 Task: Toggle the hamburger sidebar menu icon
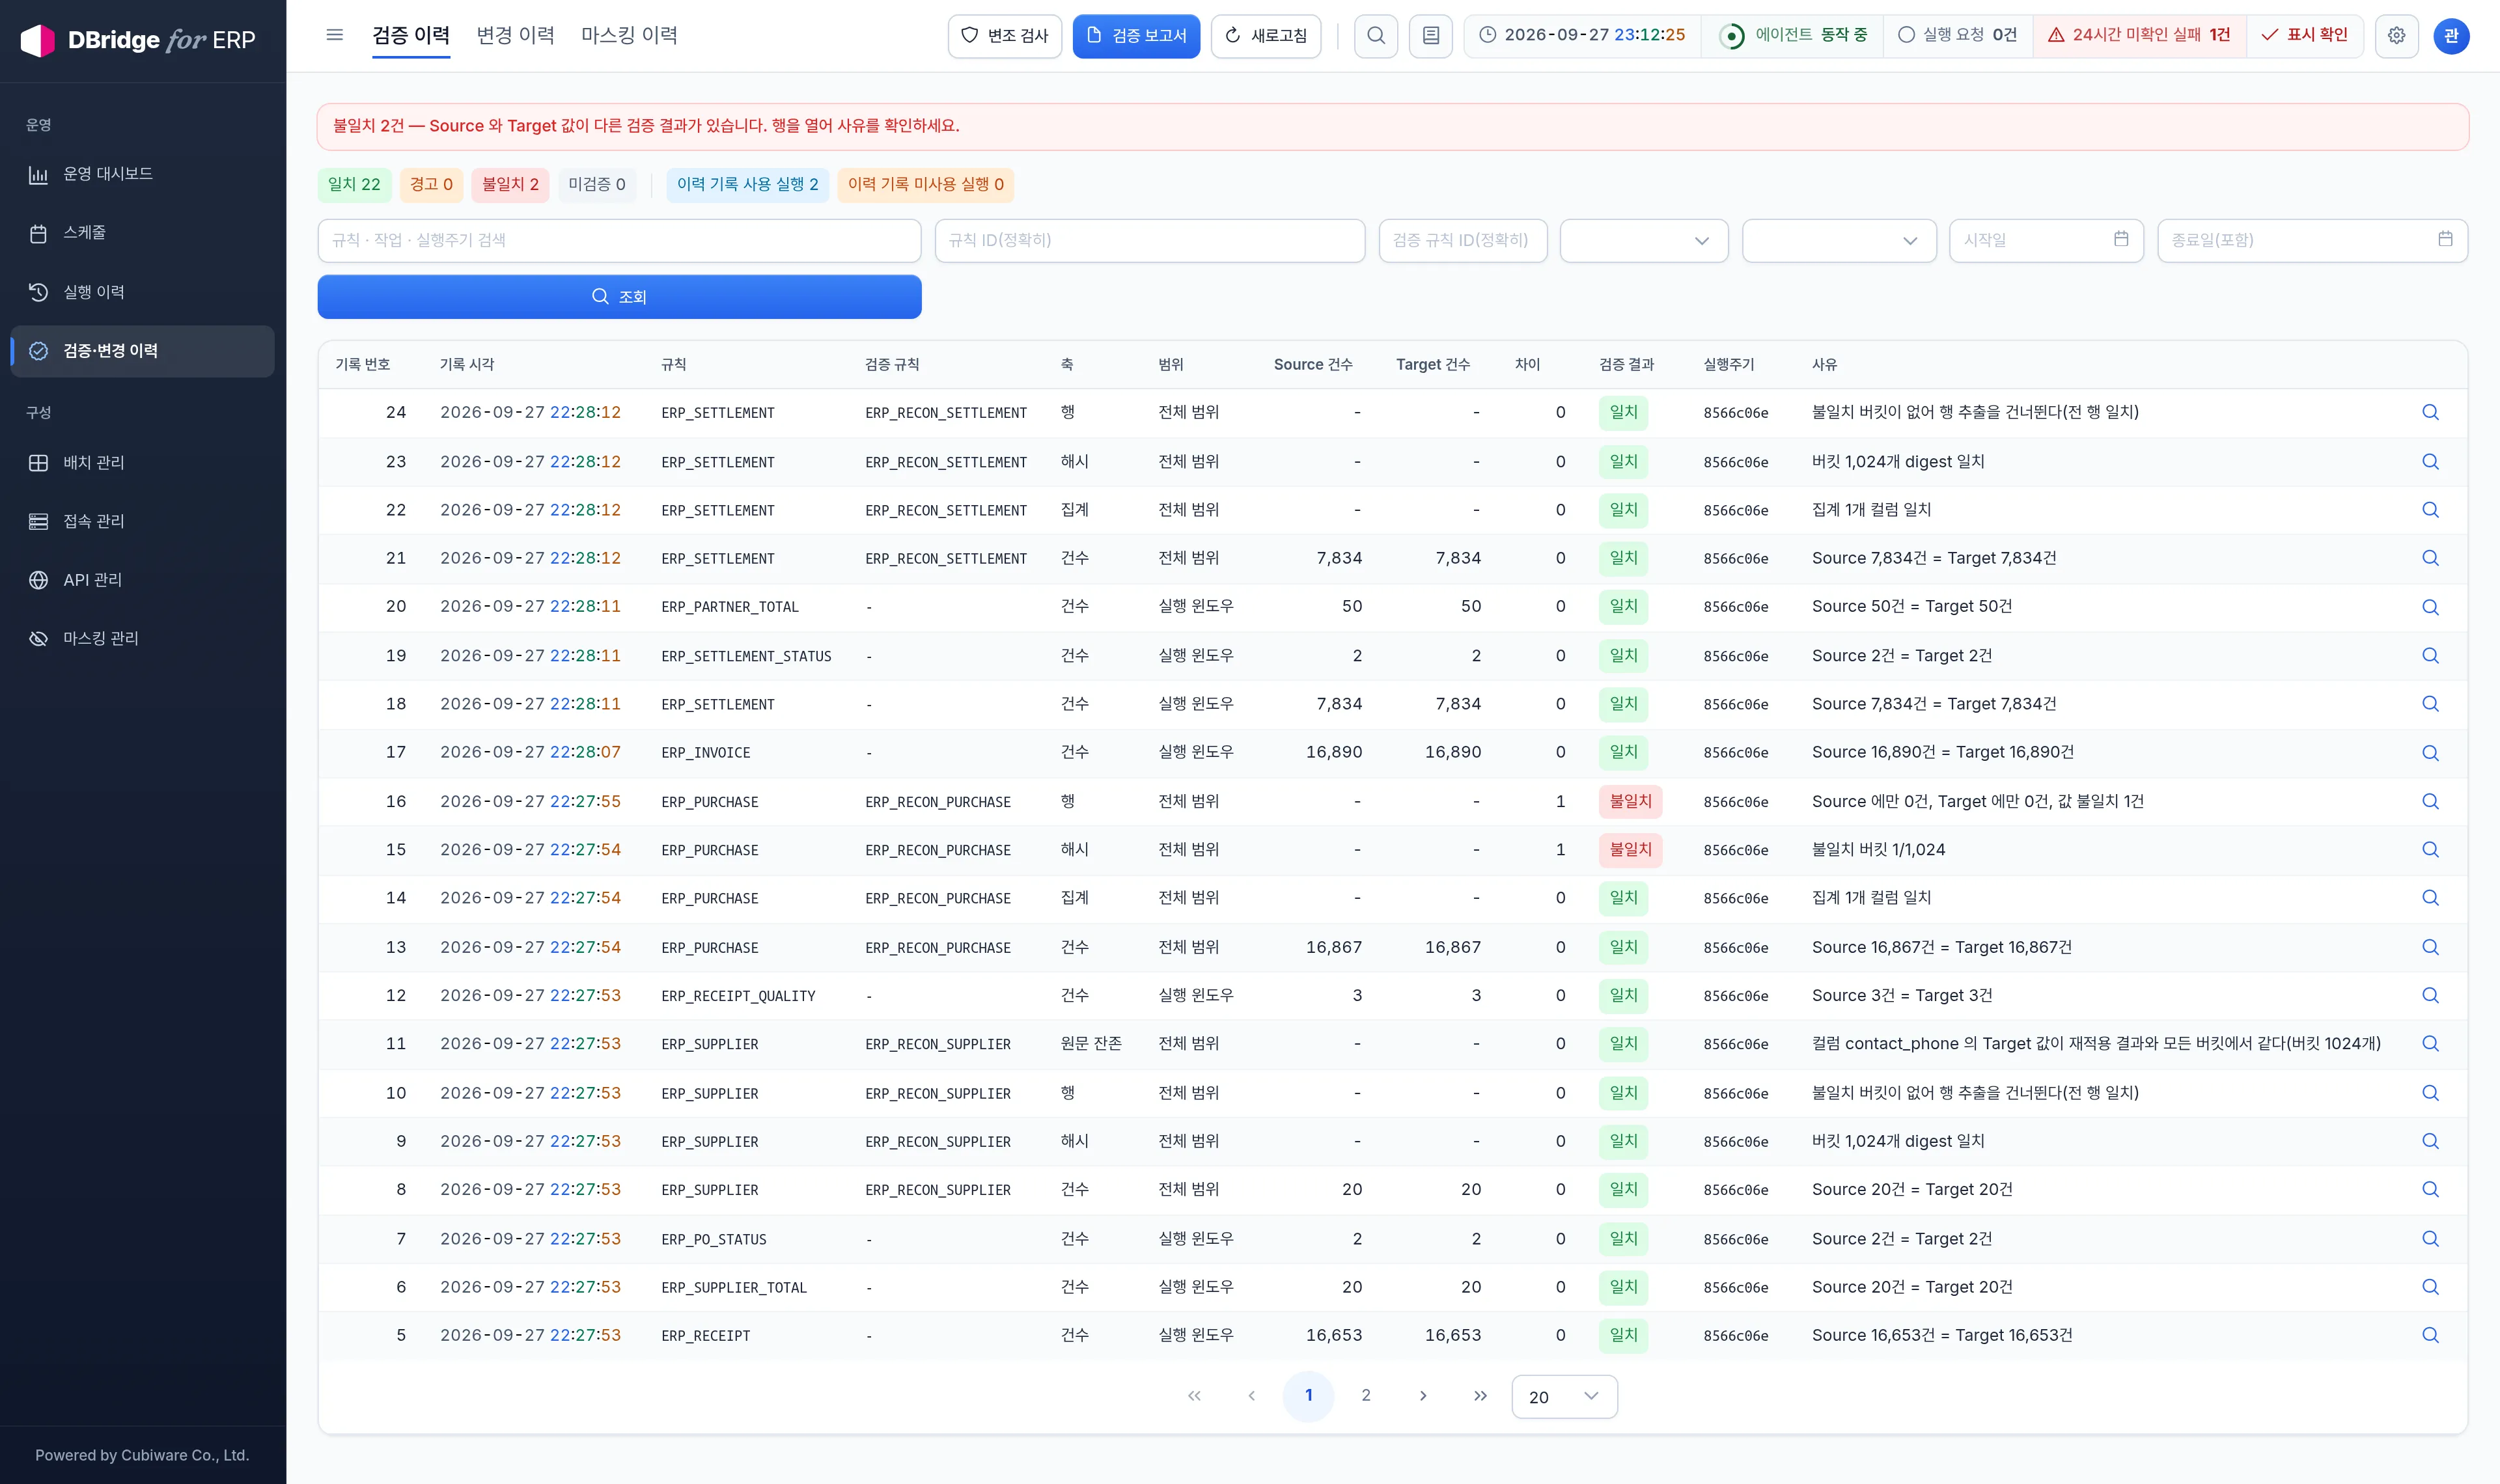pos(335,35)
